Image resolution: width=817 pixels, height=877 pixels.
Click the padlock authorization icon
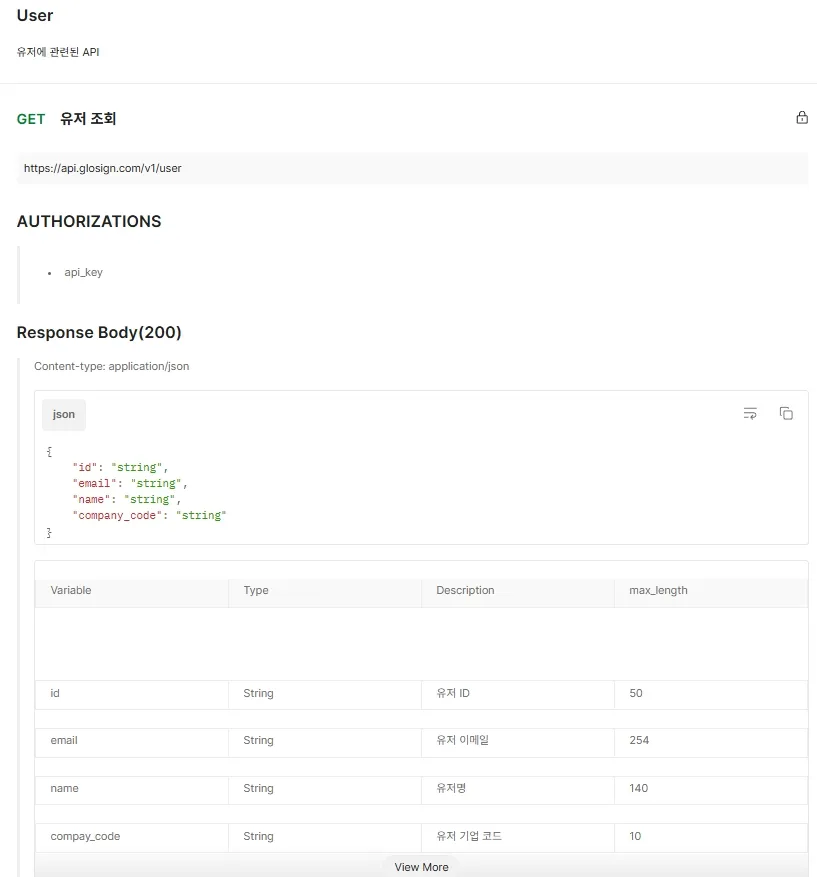(x=801, y=117)
